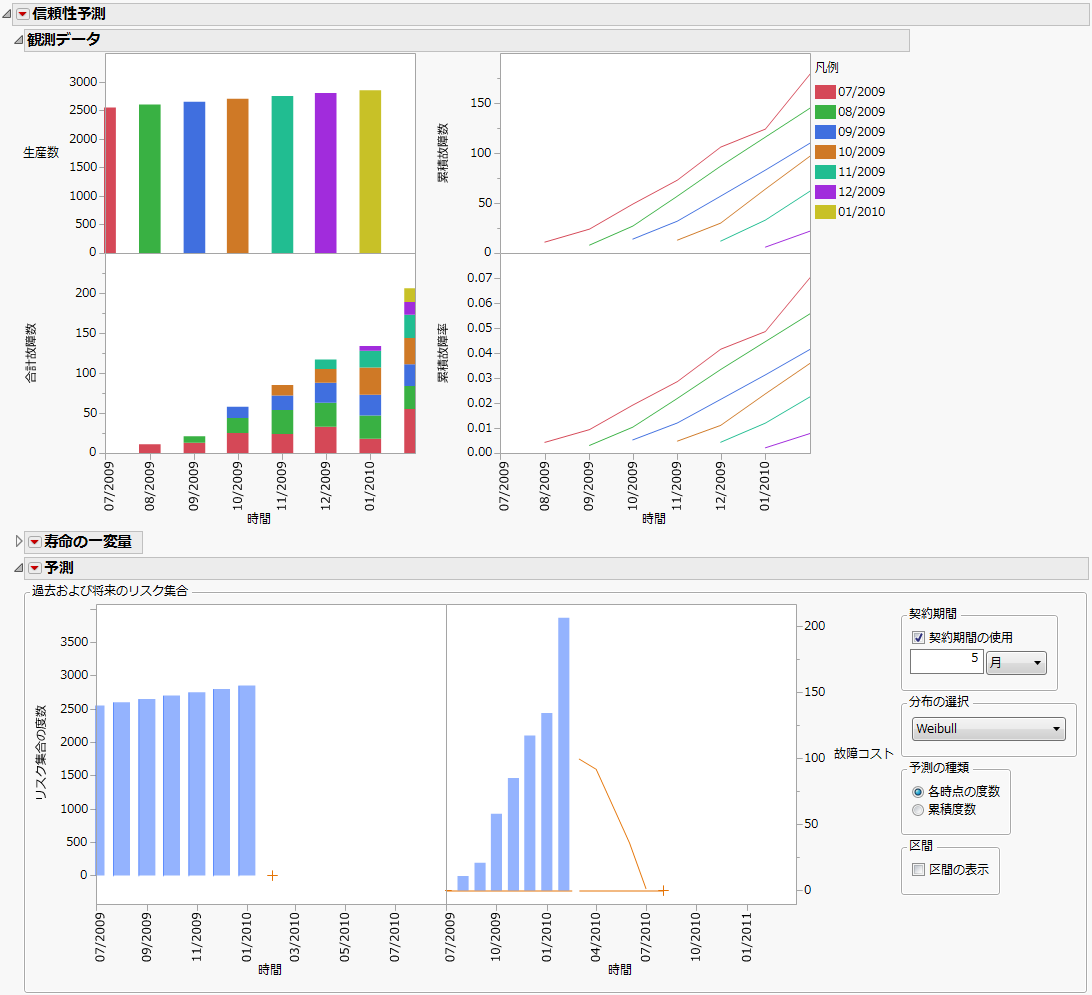1092x995 pixels.
Task: Click the 観測データ section title
Action: pos(63,40)
